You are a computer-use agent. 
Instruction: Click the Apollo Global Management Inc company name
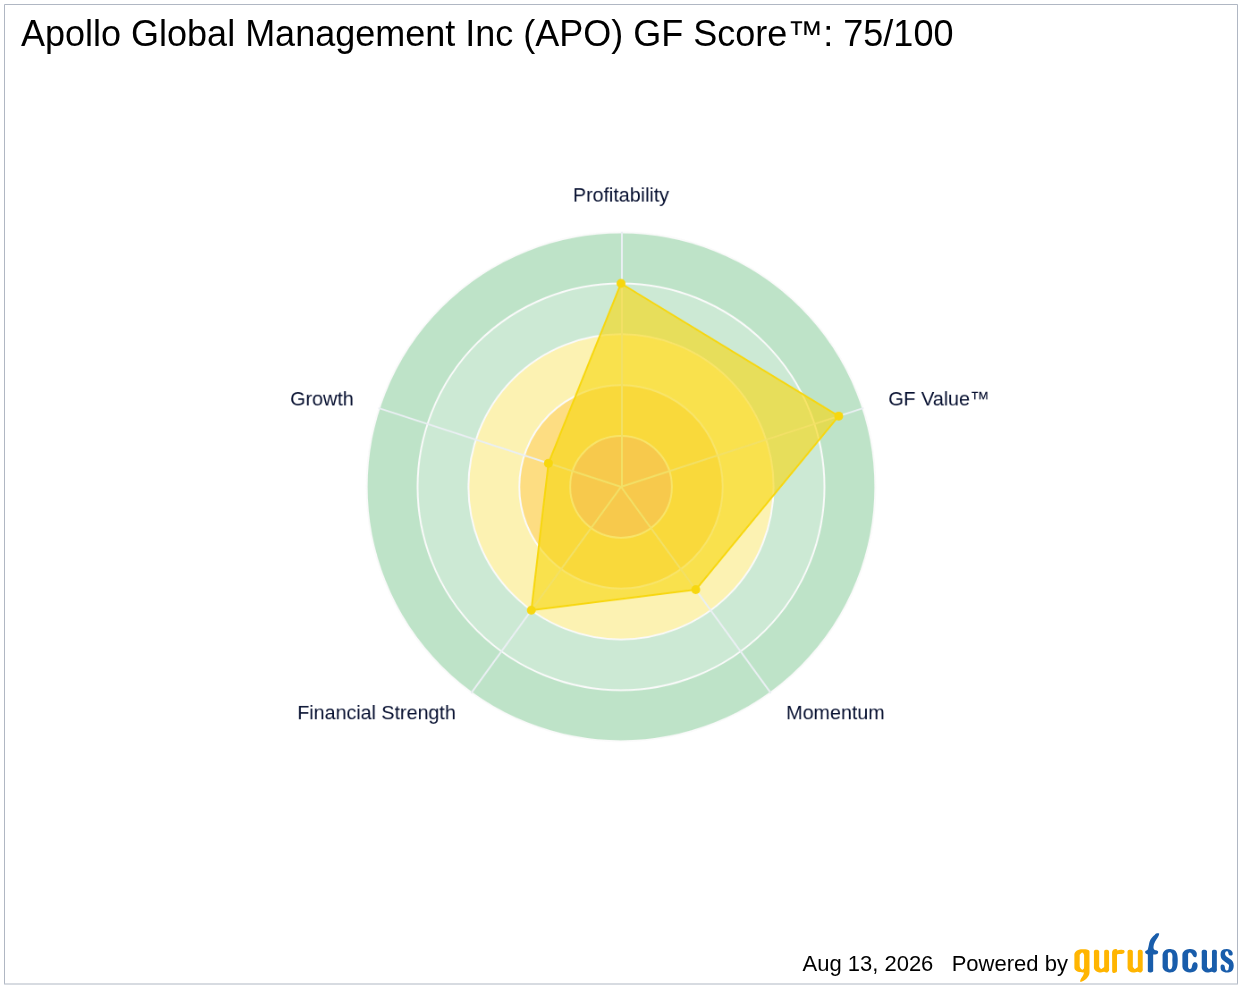[x=269, y=34]
